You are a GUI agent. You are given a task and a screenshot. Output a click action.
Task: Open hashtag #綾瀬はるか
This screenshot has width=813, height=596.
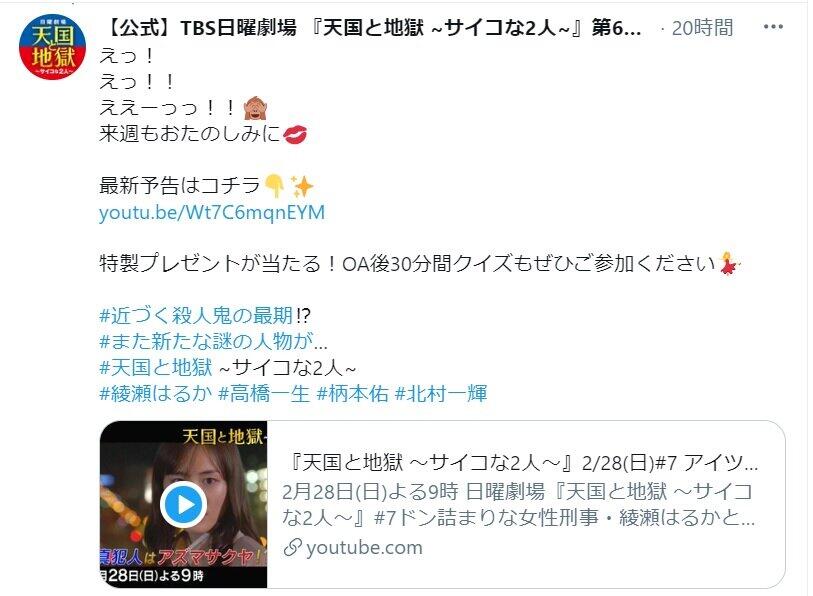[x=156, y=394]
